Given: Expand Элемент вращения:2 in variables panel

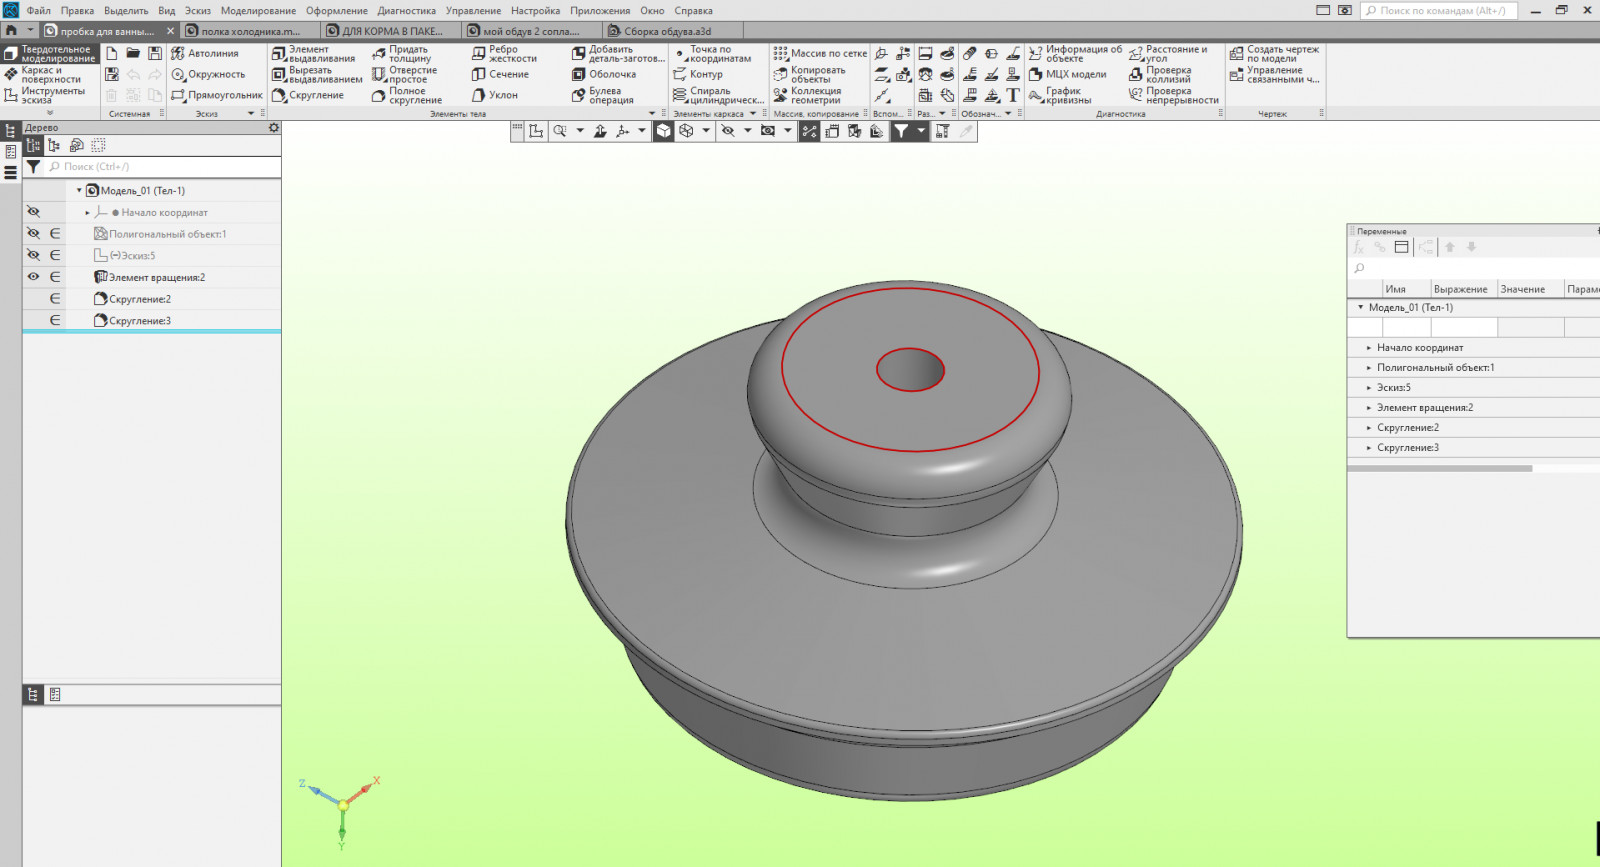Looking at the screenshot, I should point(1369,408).
